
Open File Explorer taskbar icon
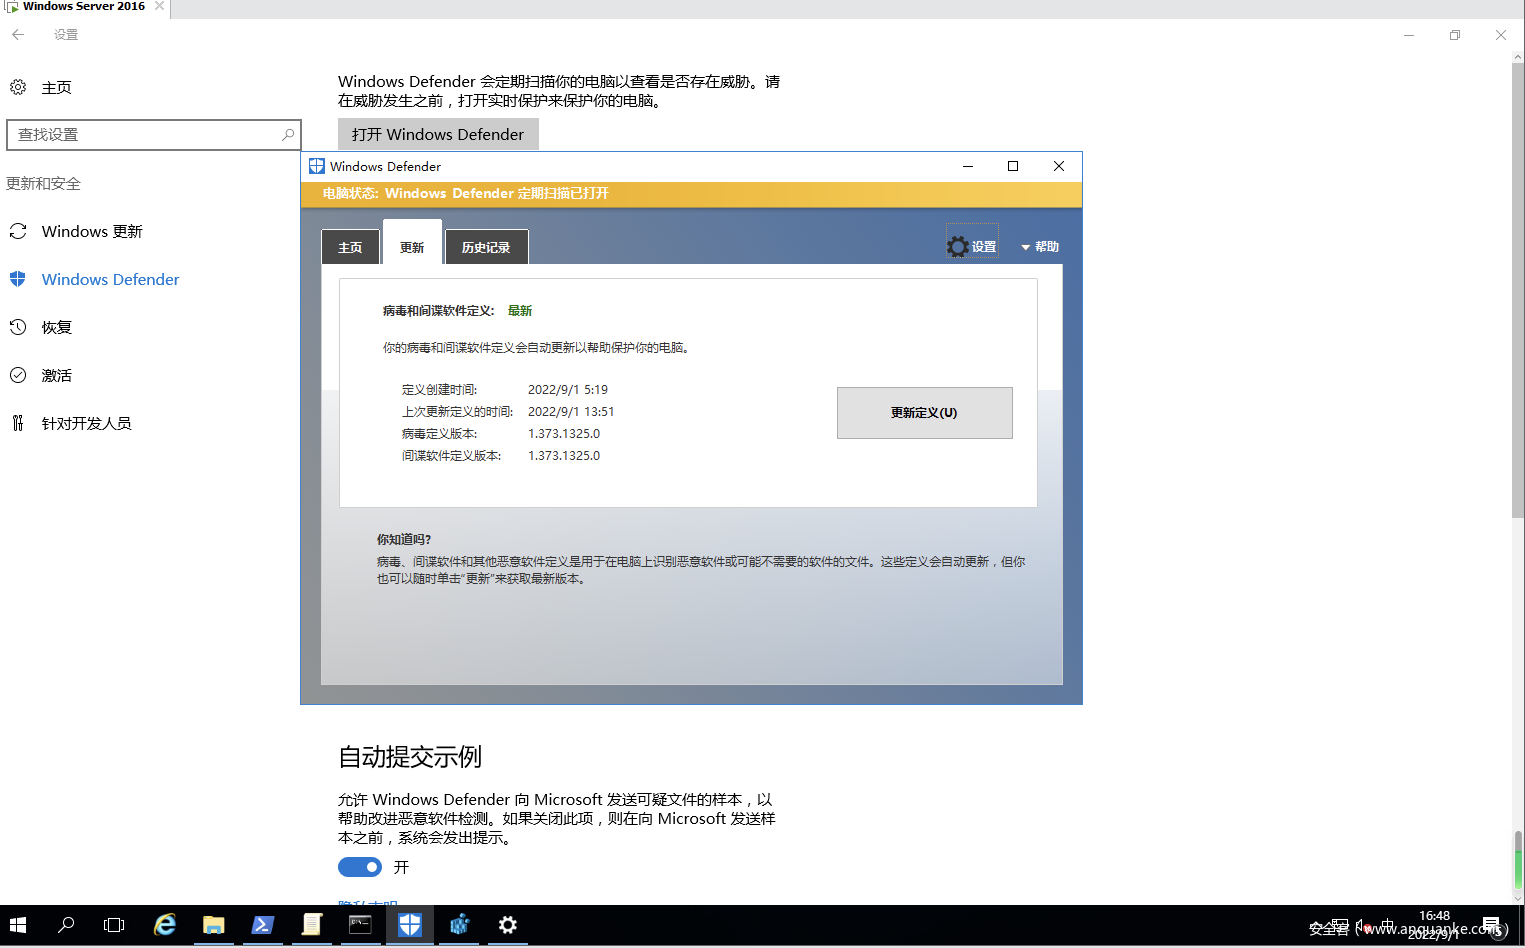(x=214, y=925)
